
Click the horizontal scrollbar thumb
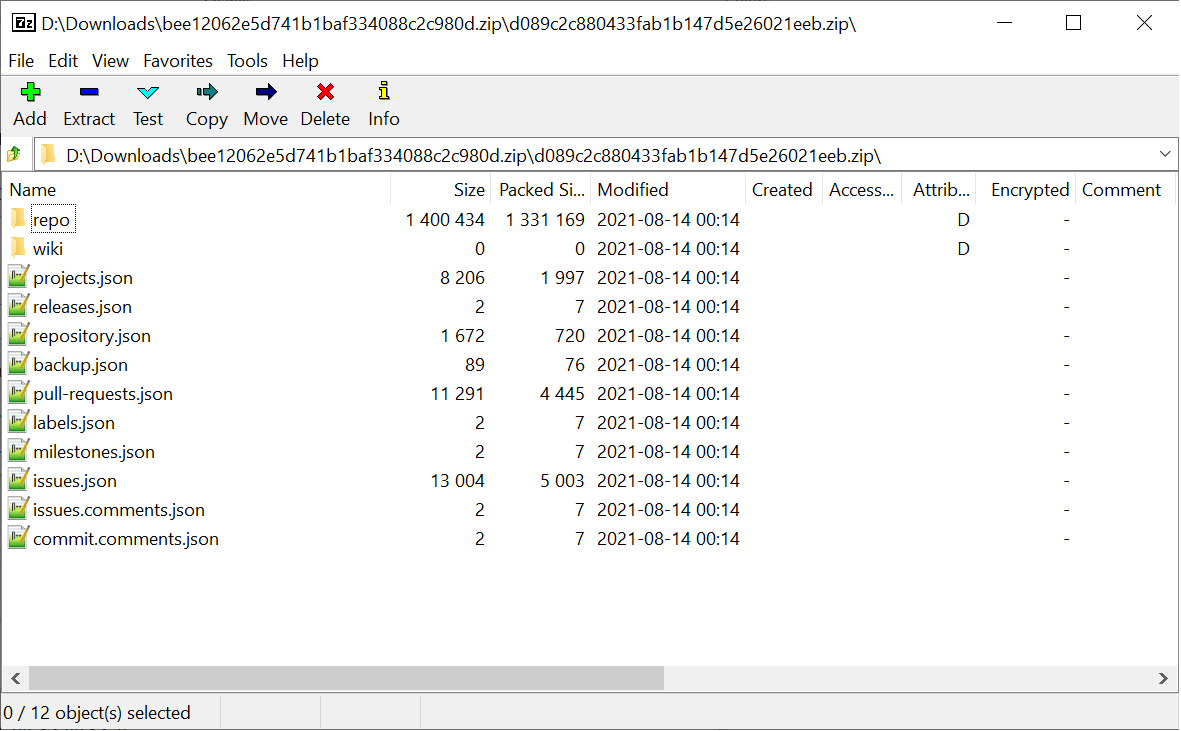point(346,678)
